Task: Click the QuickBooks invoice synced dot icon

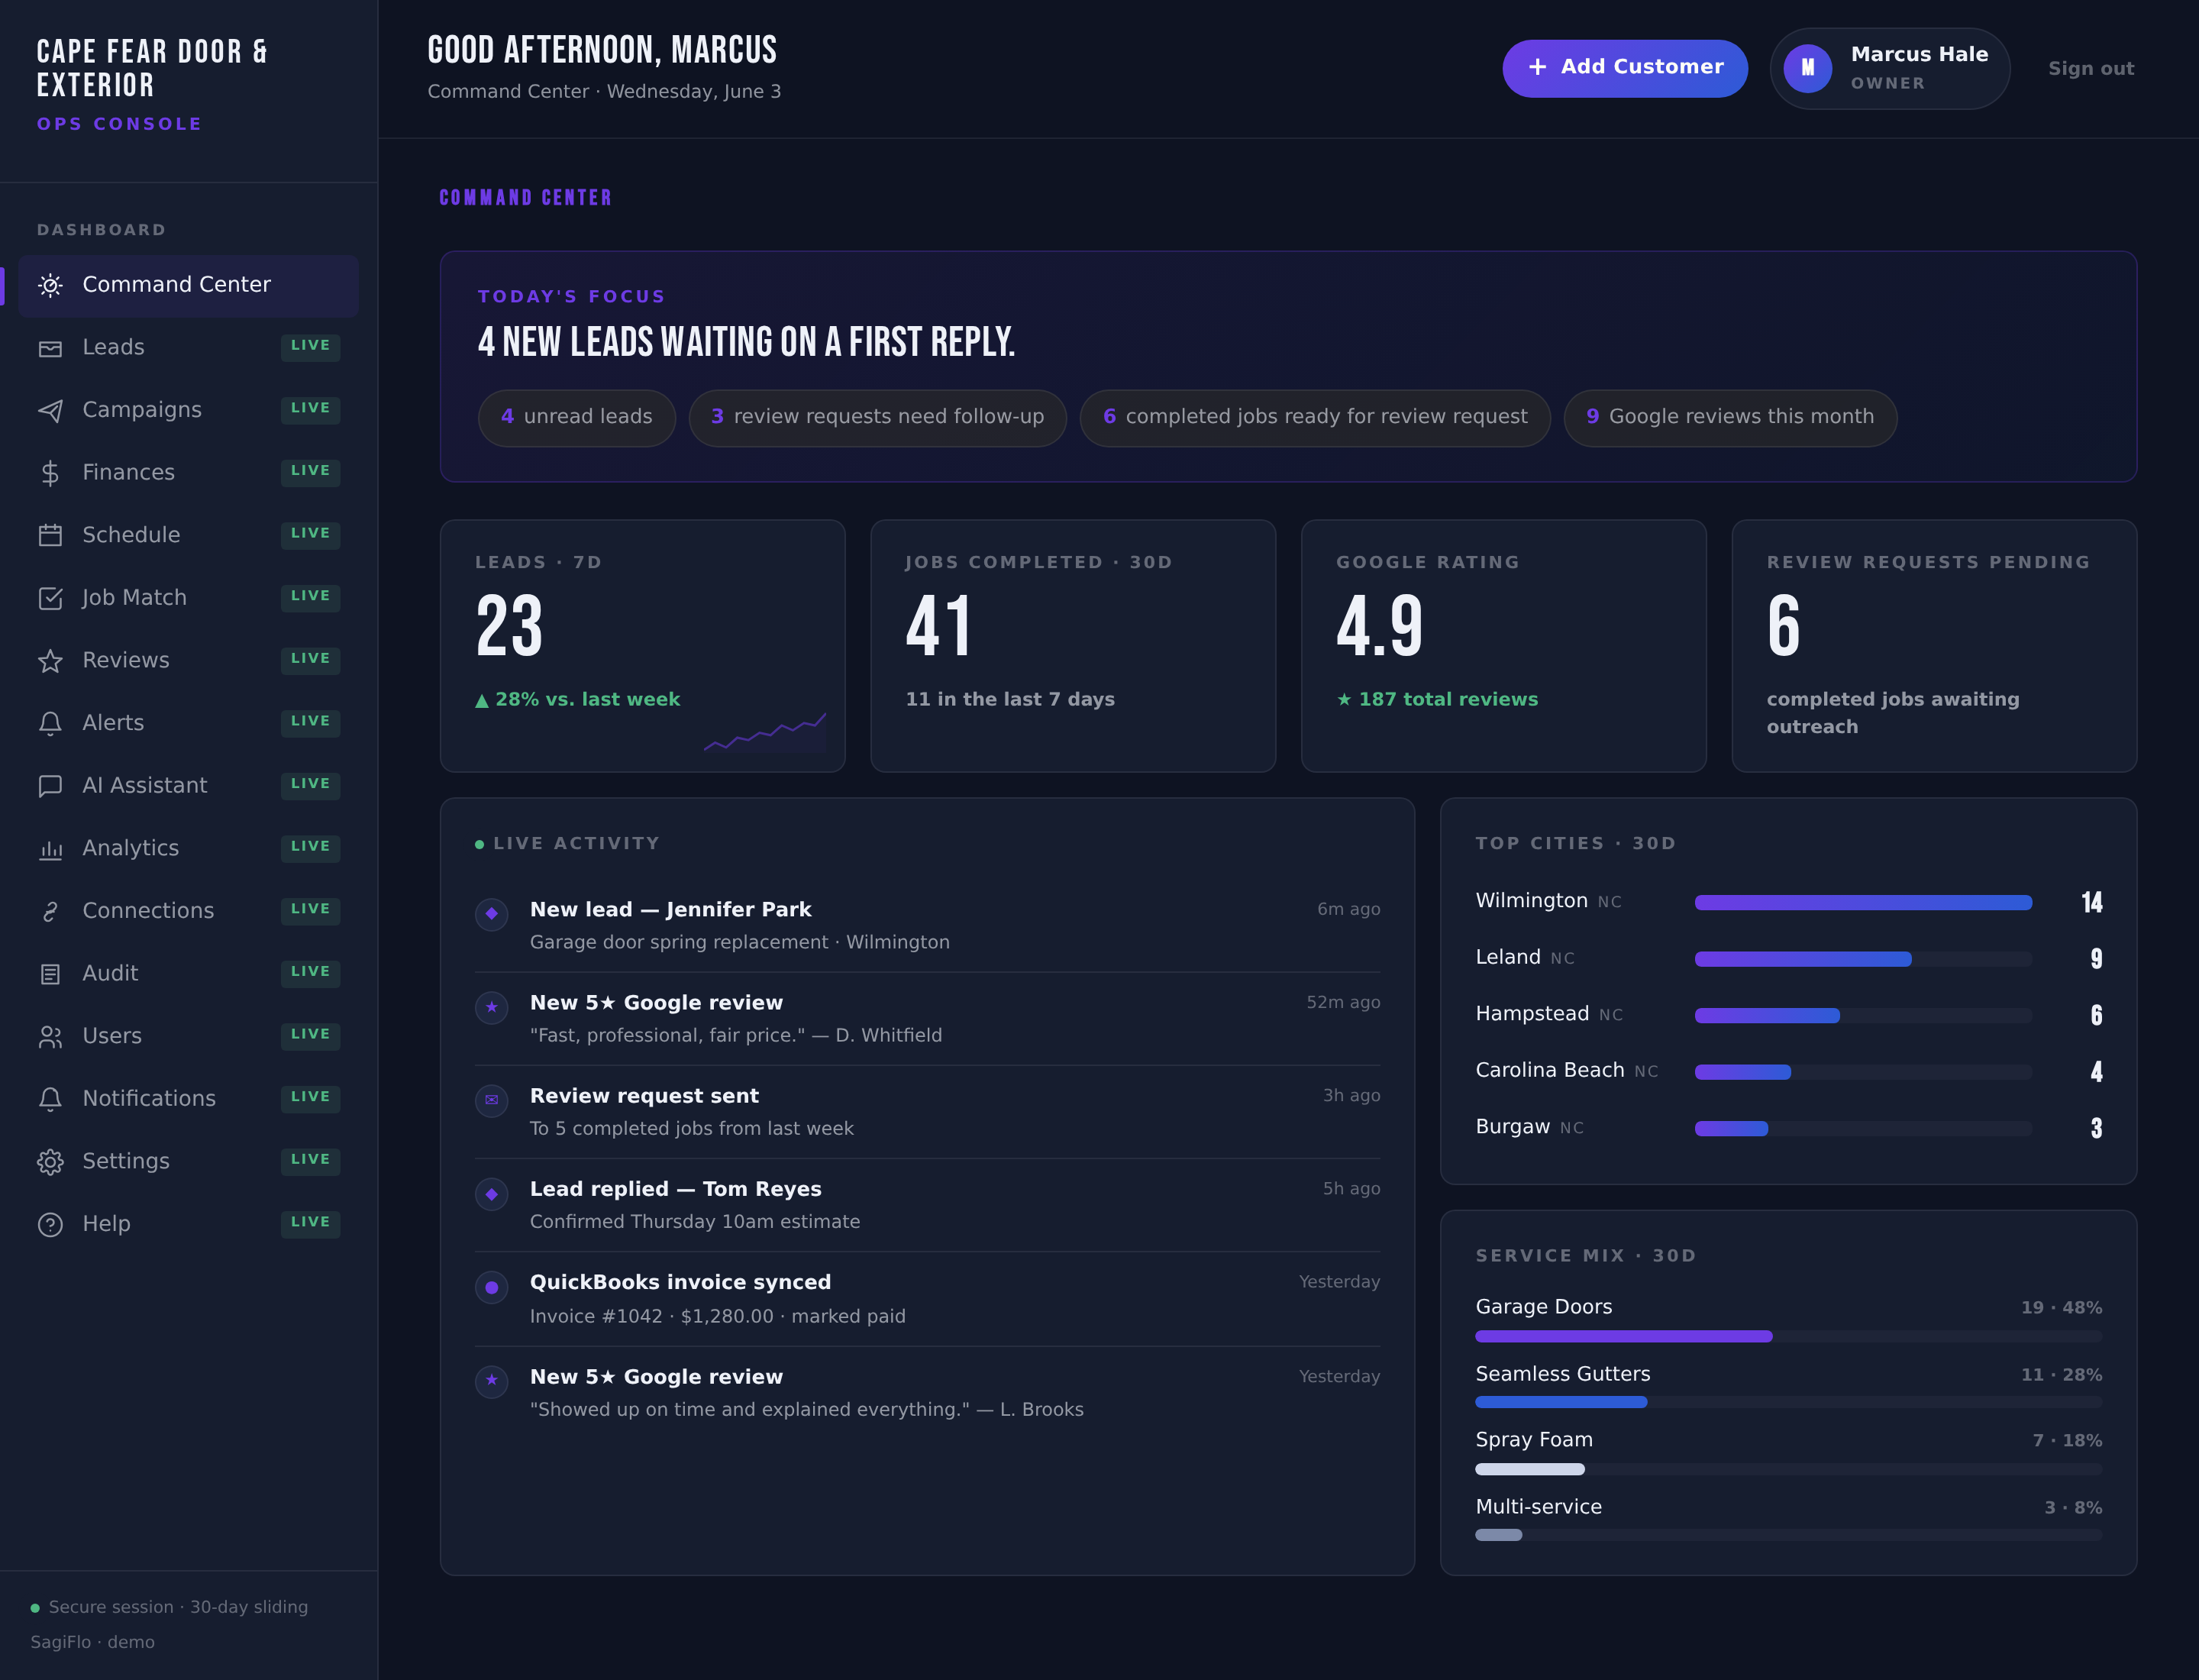Action: coord(491,1287)
